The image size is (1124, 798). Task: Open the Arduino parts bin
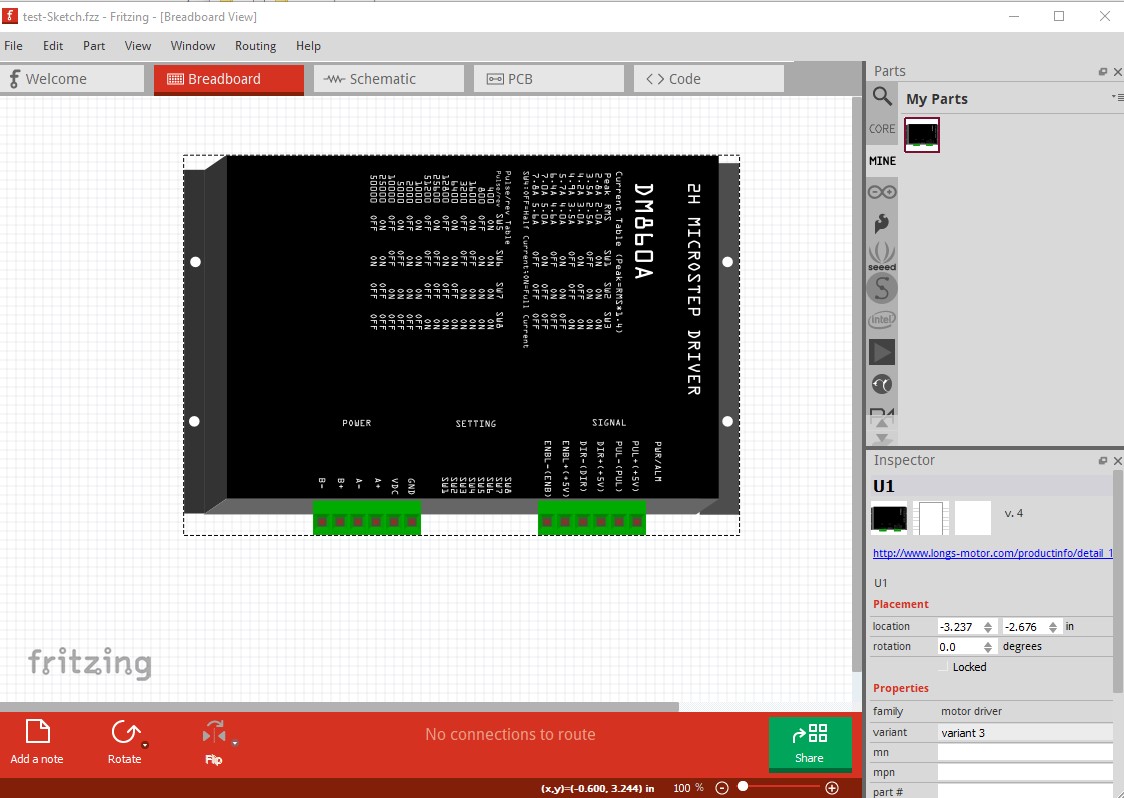[882, 192]
